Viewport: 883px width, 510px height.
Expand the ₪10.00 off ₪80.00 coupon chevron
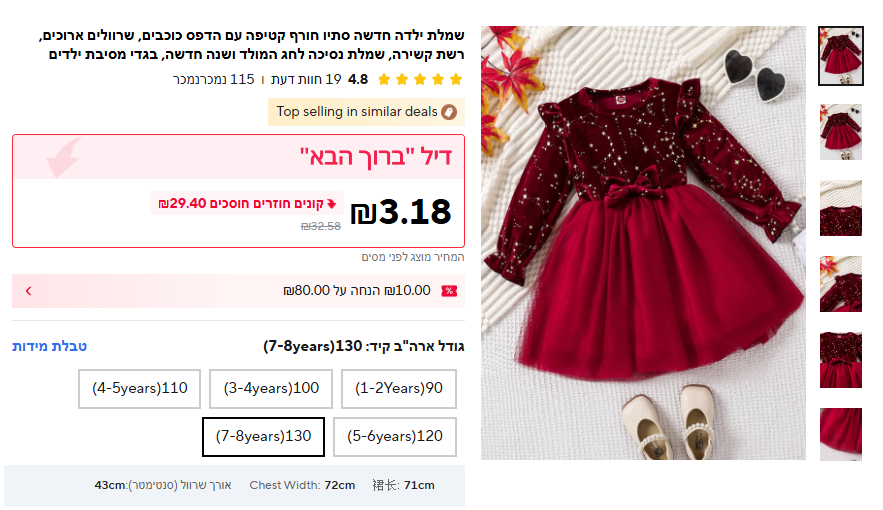(29, 291)
